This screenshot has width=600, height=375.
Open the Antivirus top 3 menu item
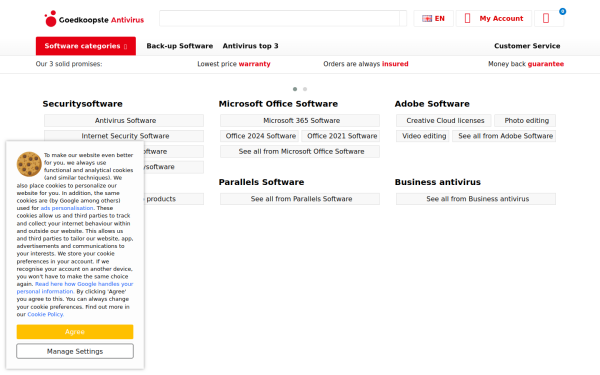pos(250,46)
